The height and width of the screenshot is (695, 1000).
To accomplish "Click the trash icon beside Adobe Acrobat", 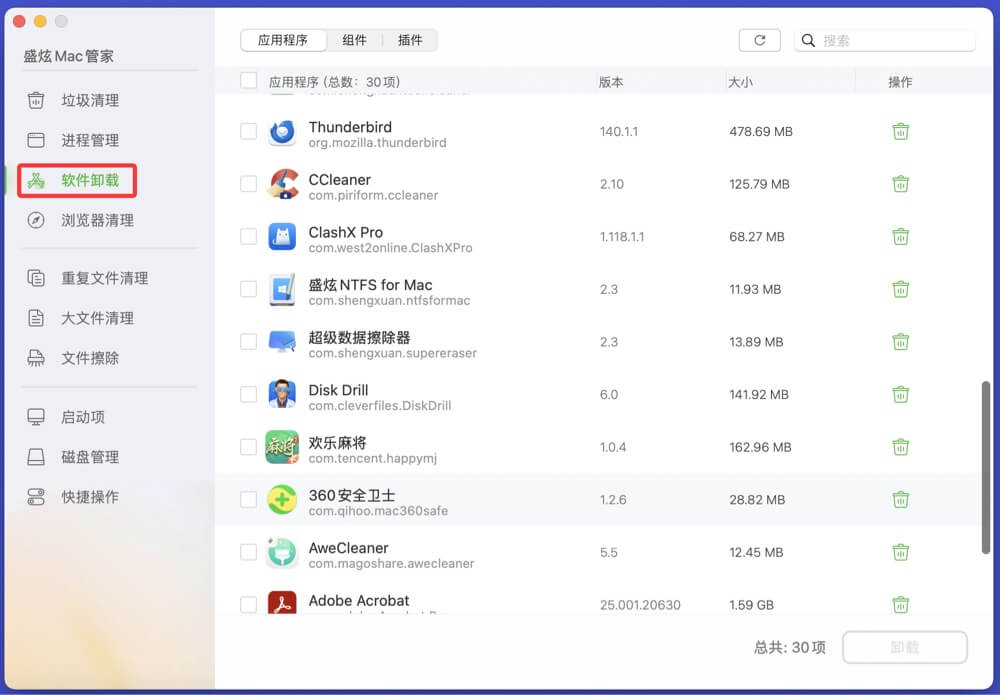I will click(x=901, y=605).
